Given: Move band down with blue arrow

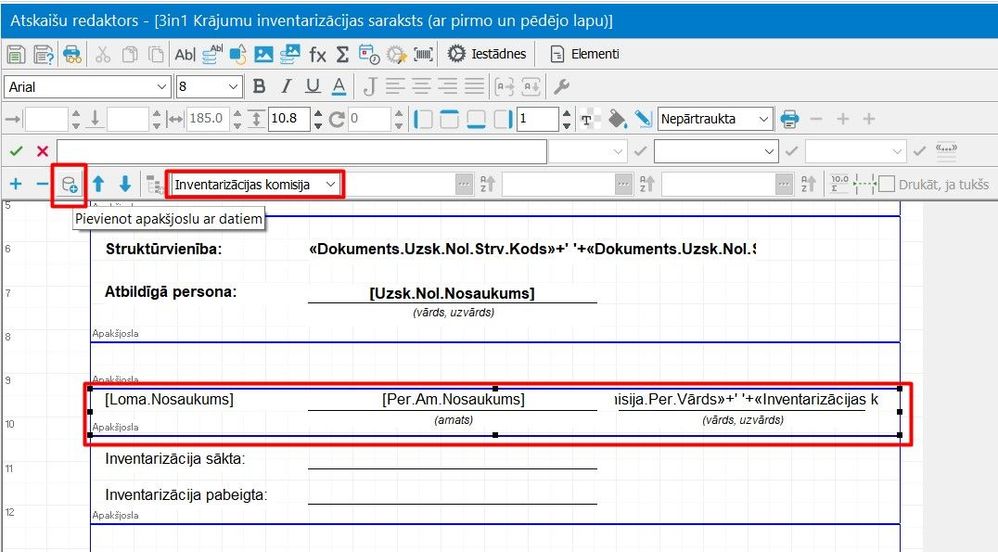Looking at the screenshot, I should click(125, 185).
